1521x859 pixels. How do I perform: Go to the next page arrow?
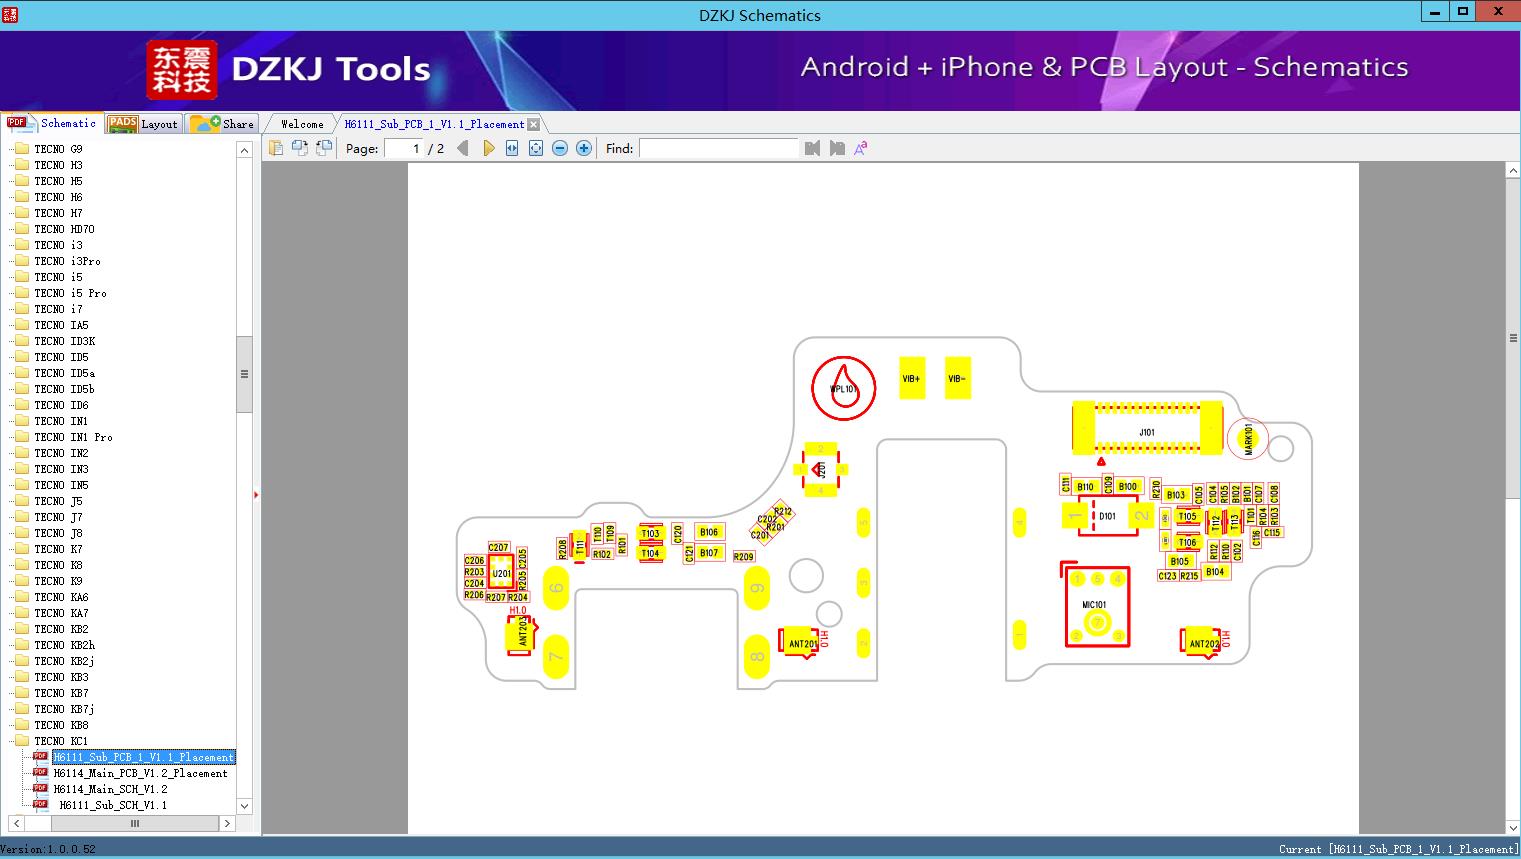point(488,148)
